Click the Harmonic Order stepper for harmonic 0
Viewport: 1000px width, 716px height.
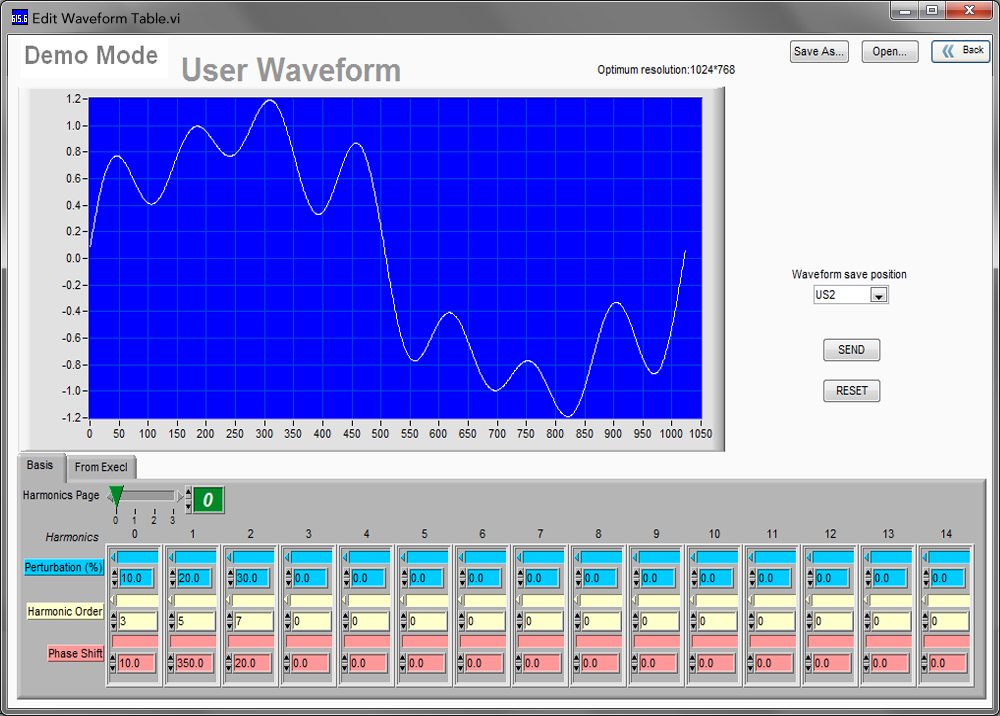[x=114, y=621]
